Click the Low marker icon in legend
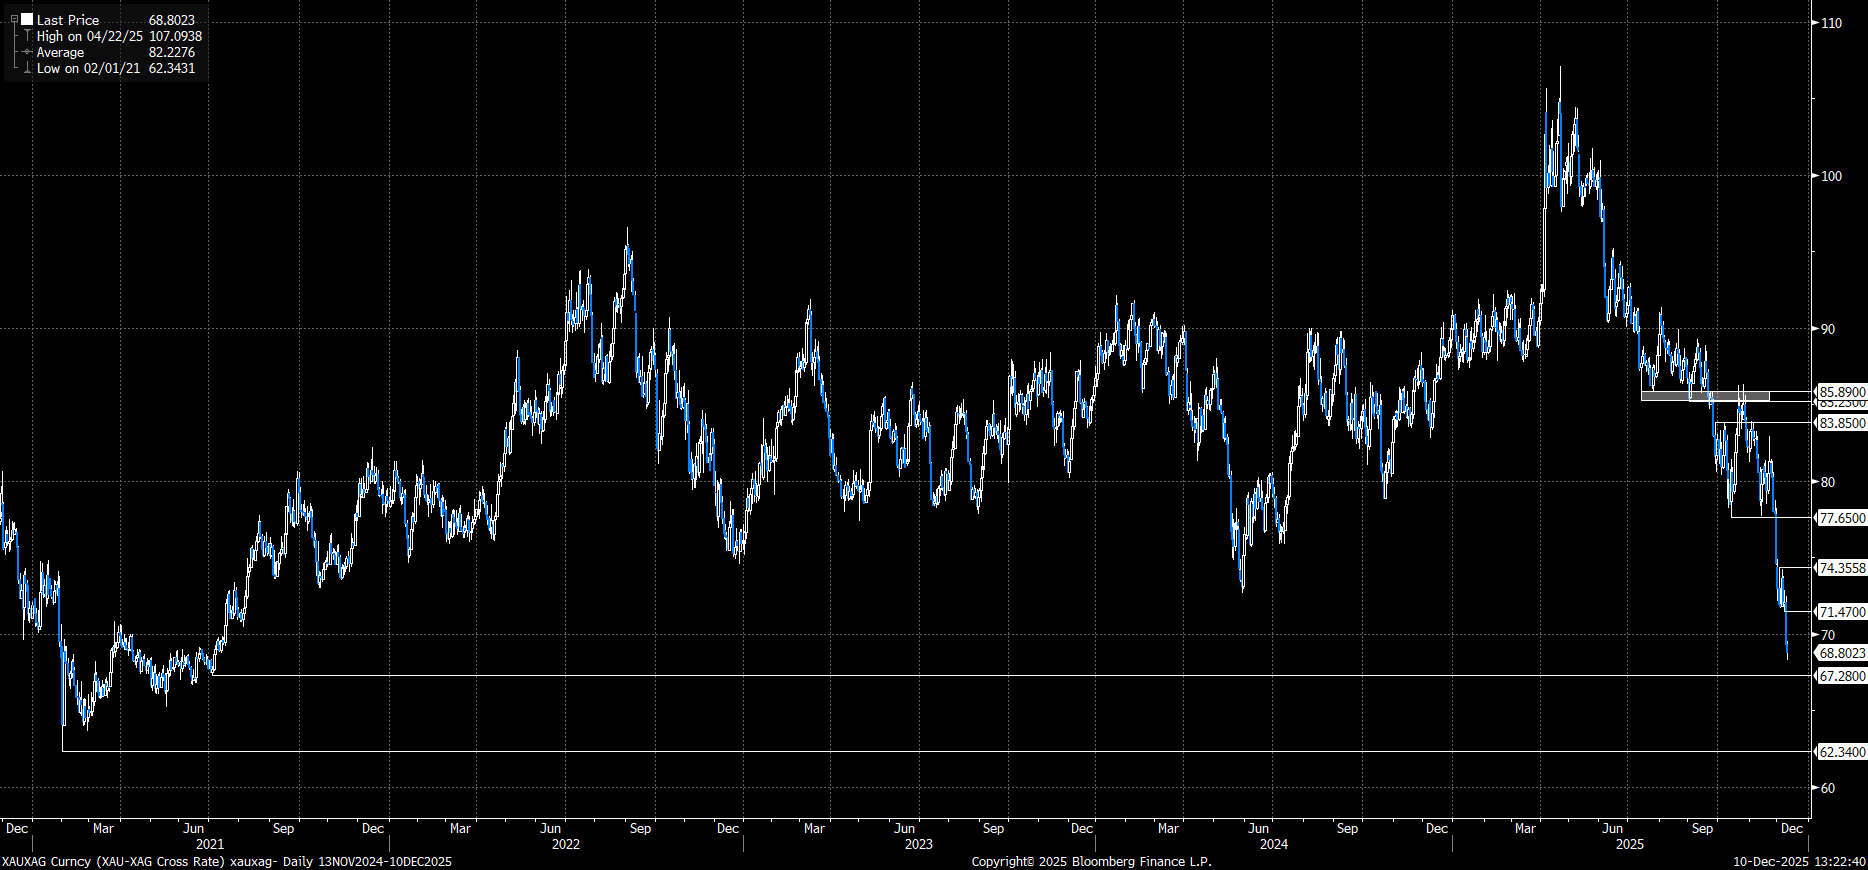The width and height of the screenshot is (1868, 870). [x=27, y=68]
